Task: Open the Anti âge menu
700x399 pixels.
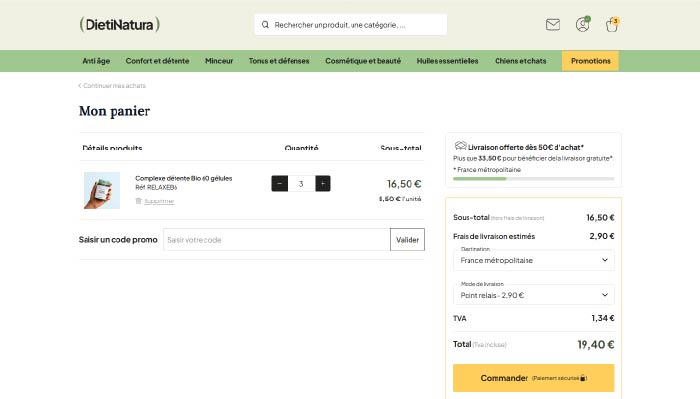Action: pyautogui.click(x=96, y=61)
